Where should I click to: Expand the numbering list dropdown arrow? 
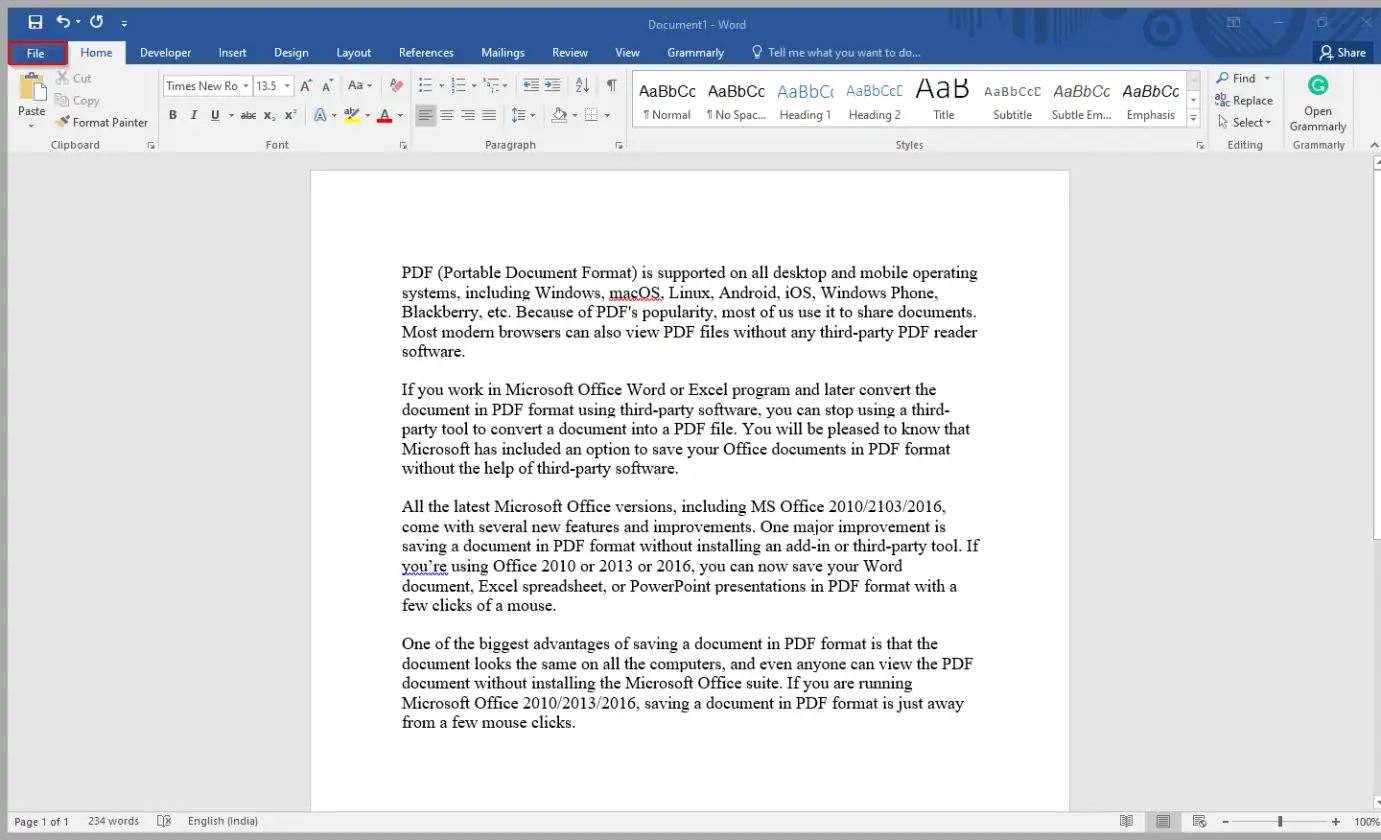(474, 86)
